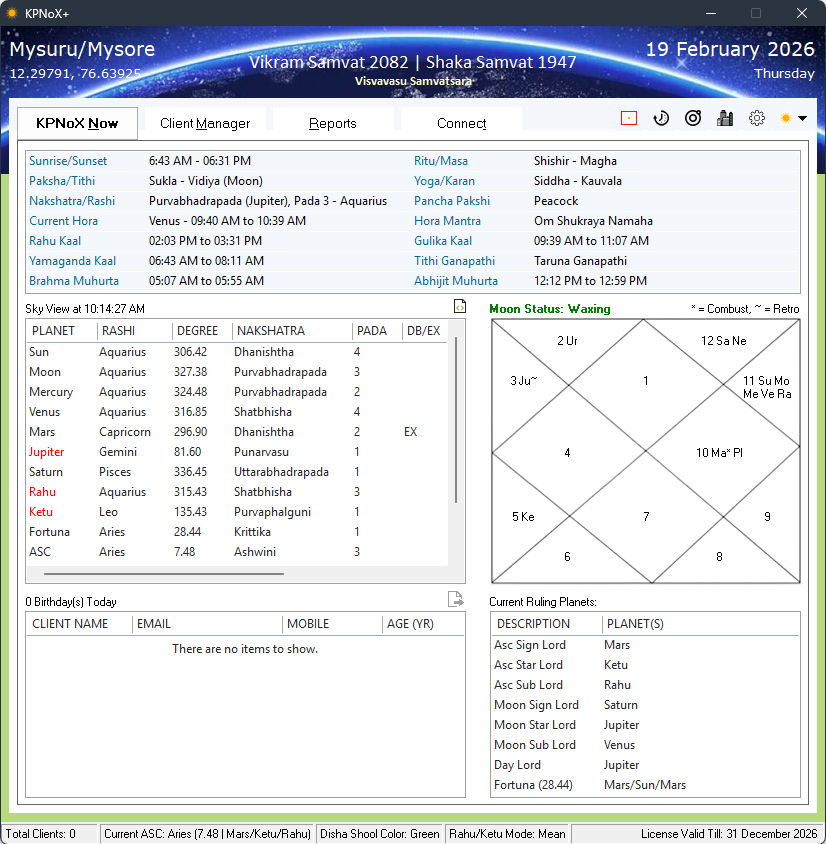Click the Yoga/Karan label
Image resolution: width=826 pixels, height=844 pixels.
click(x=444, y=181)
